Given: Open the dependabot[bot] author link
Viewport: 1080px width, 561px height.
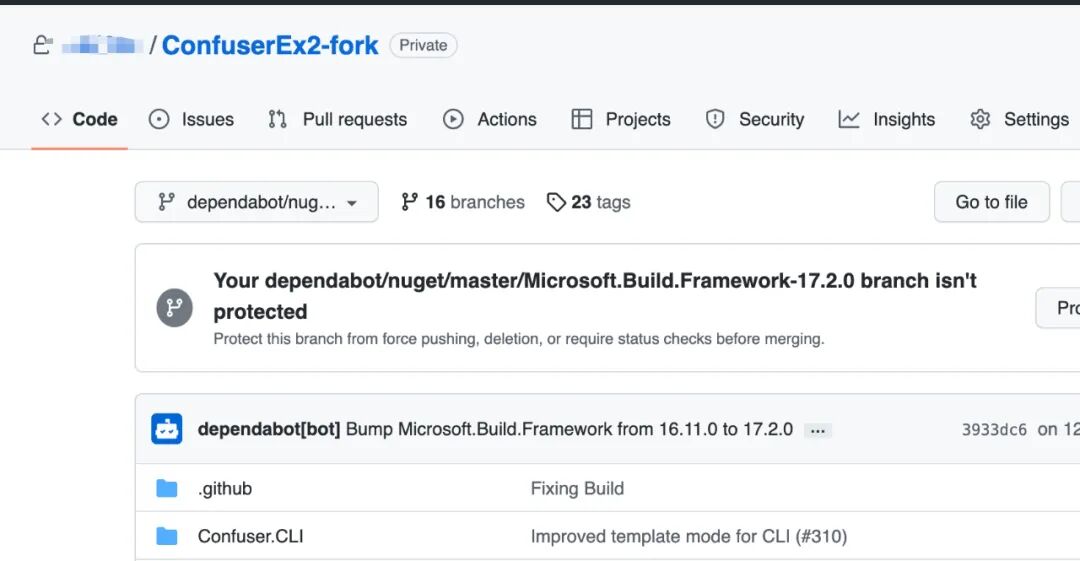Looking at the screenshot, I should [x=269, y=429].
